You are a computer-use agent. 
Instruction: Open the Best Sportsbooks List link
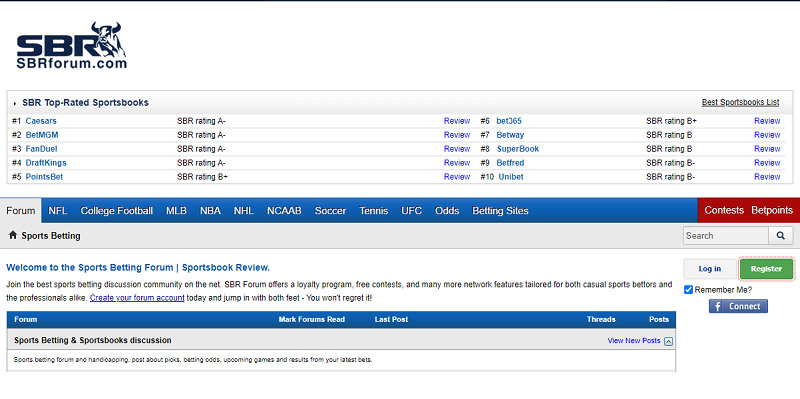[740, 102]
